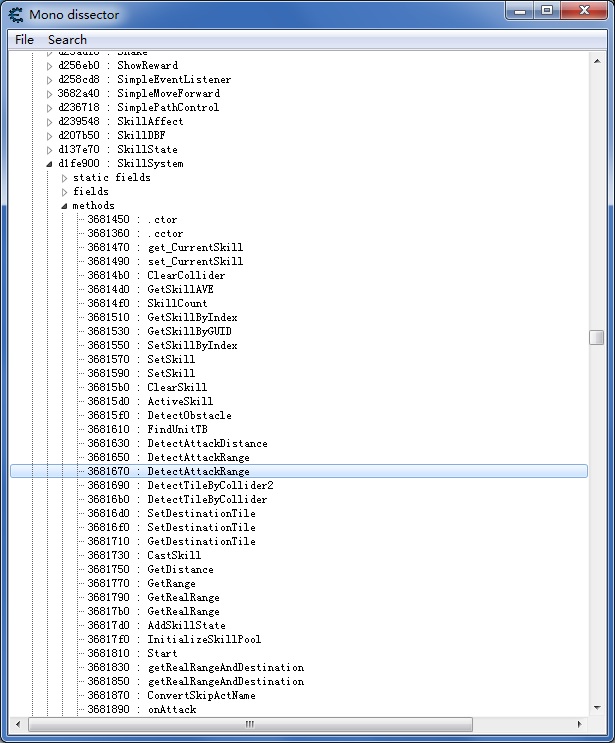Screen dimensions: 615x743
Task: Click the vertical scrollbar up arrow
Action: coord(596,56)
